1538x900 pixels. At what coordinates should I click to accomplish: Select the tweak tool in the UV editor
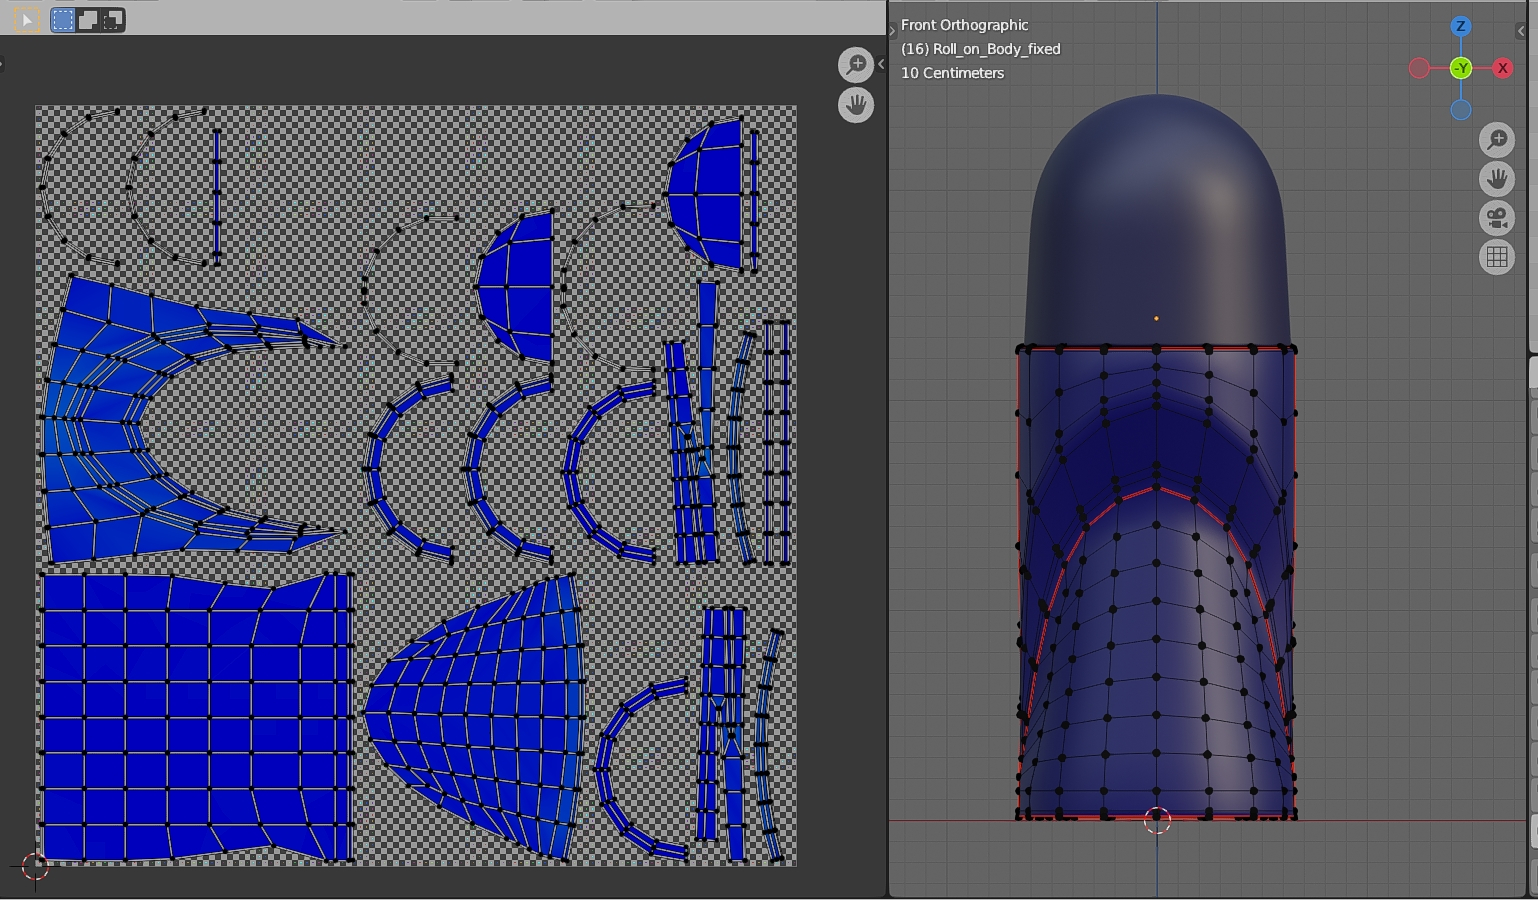(x=27, y=19)
